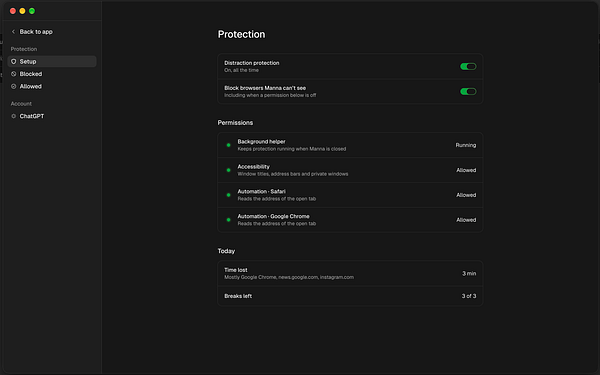Viewport: 600px width, 375px height.
Task: Toggle Distraction protection switch off
Action: (x=468, y=67)
